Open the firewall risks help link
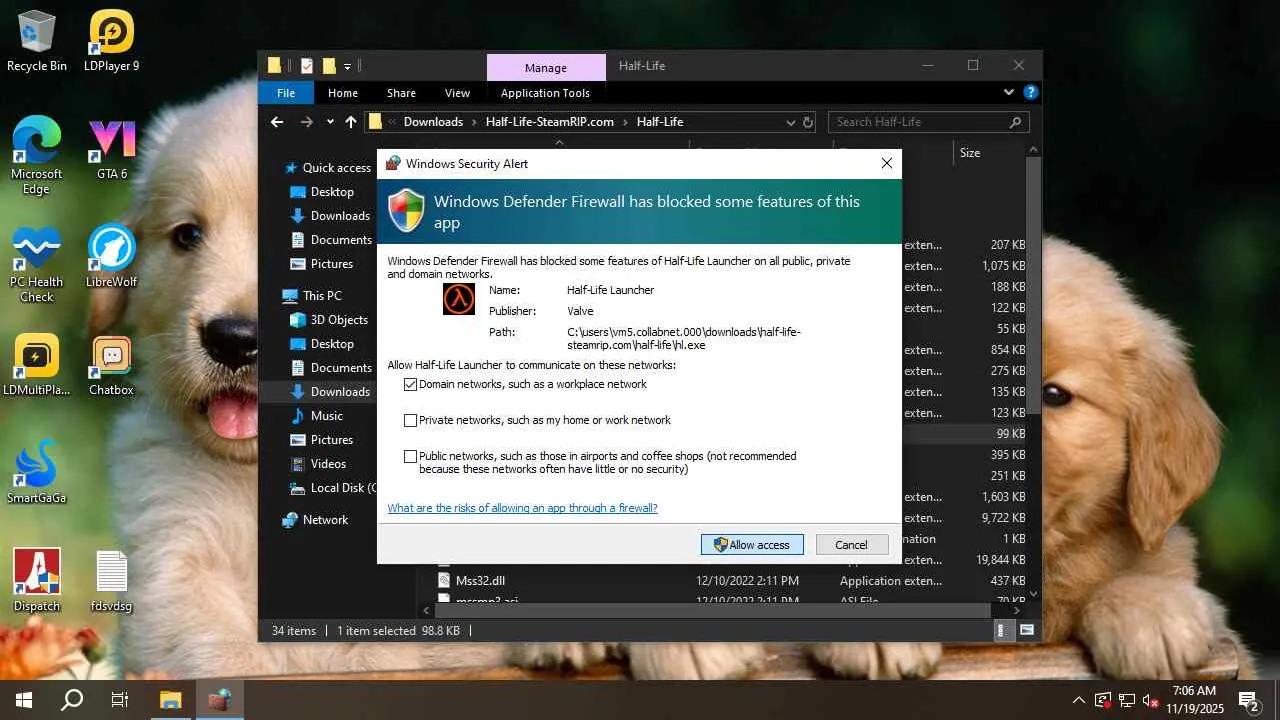1280x720 pixels. click(x=522, y=508)
